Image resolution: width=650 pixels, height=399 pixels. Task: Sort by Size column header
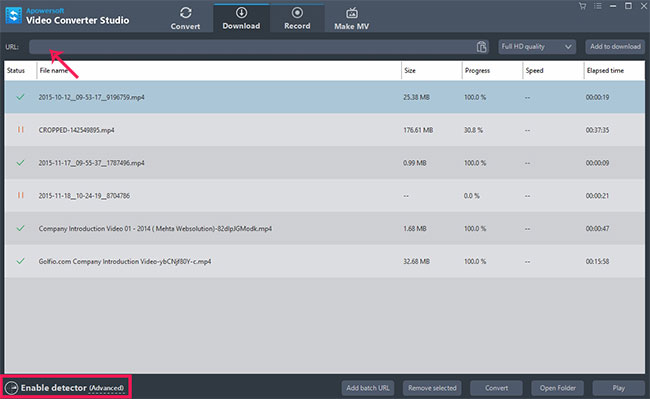coord(410,70)
